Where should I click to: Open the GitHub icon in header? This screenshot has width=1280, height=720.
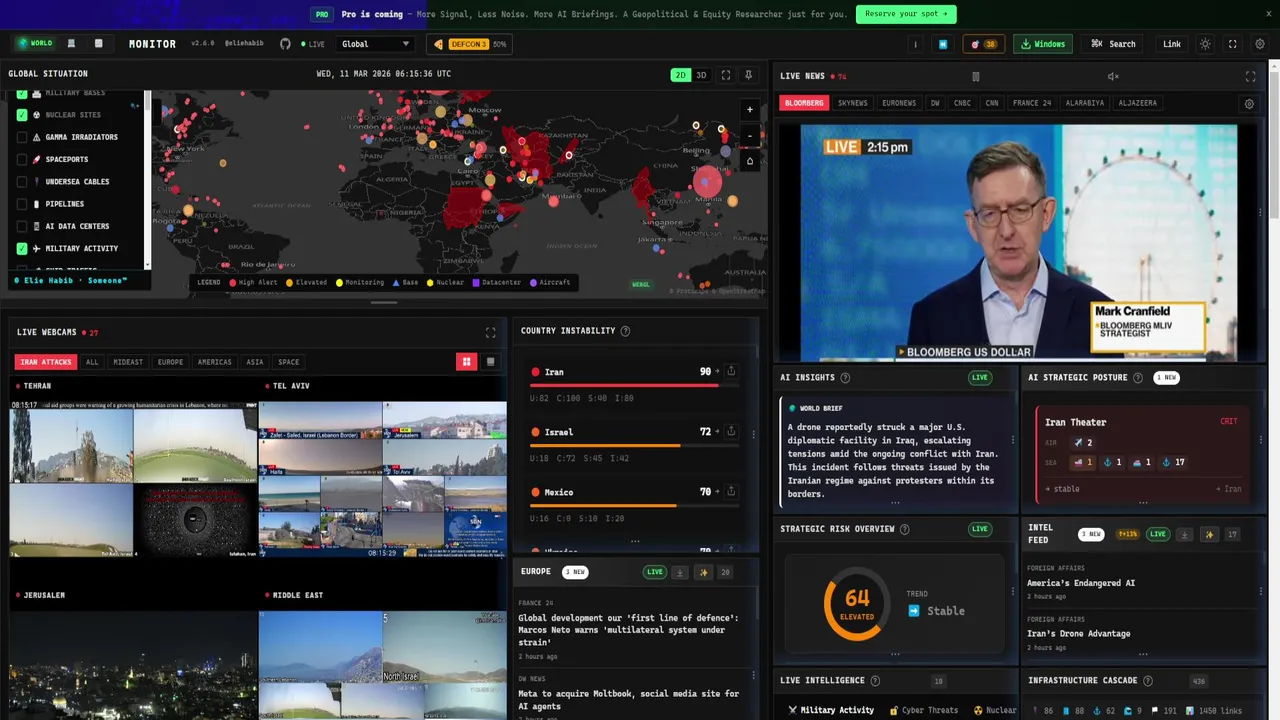point(285,44)
